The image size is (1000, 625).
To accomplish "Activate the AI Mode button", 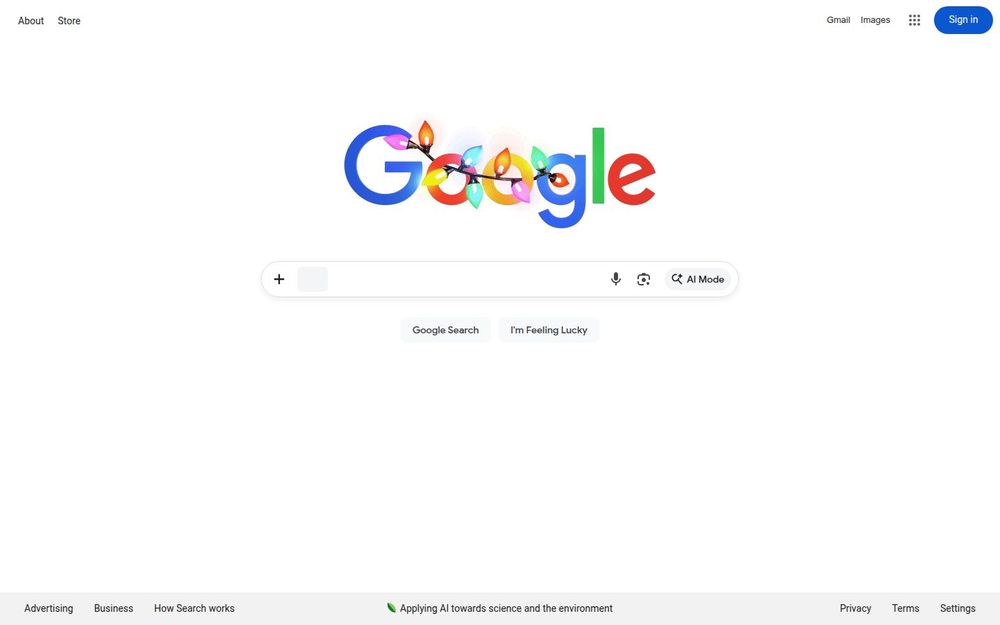I will click(698, 279).
